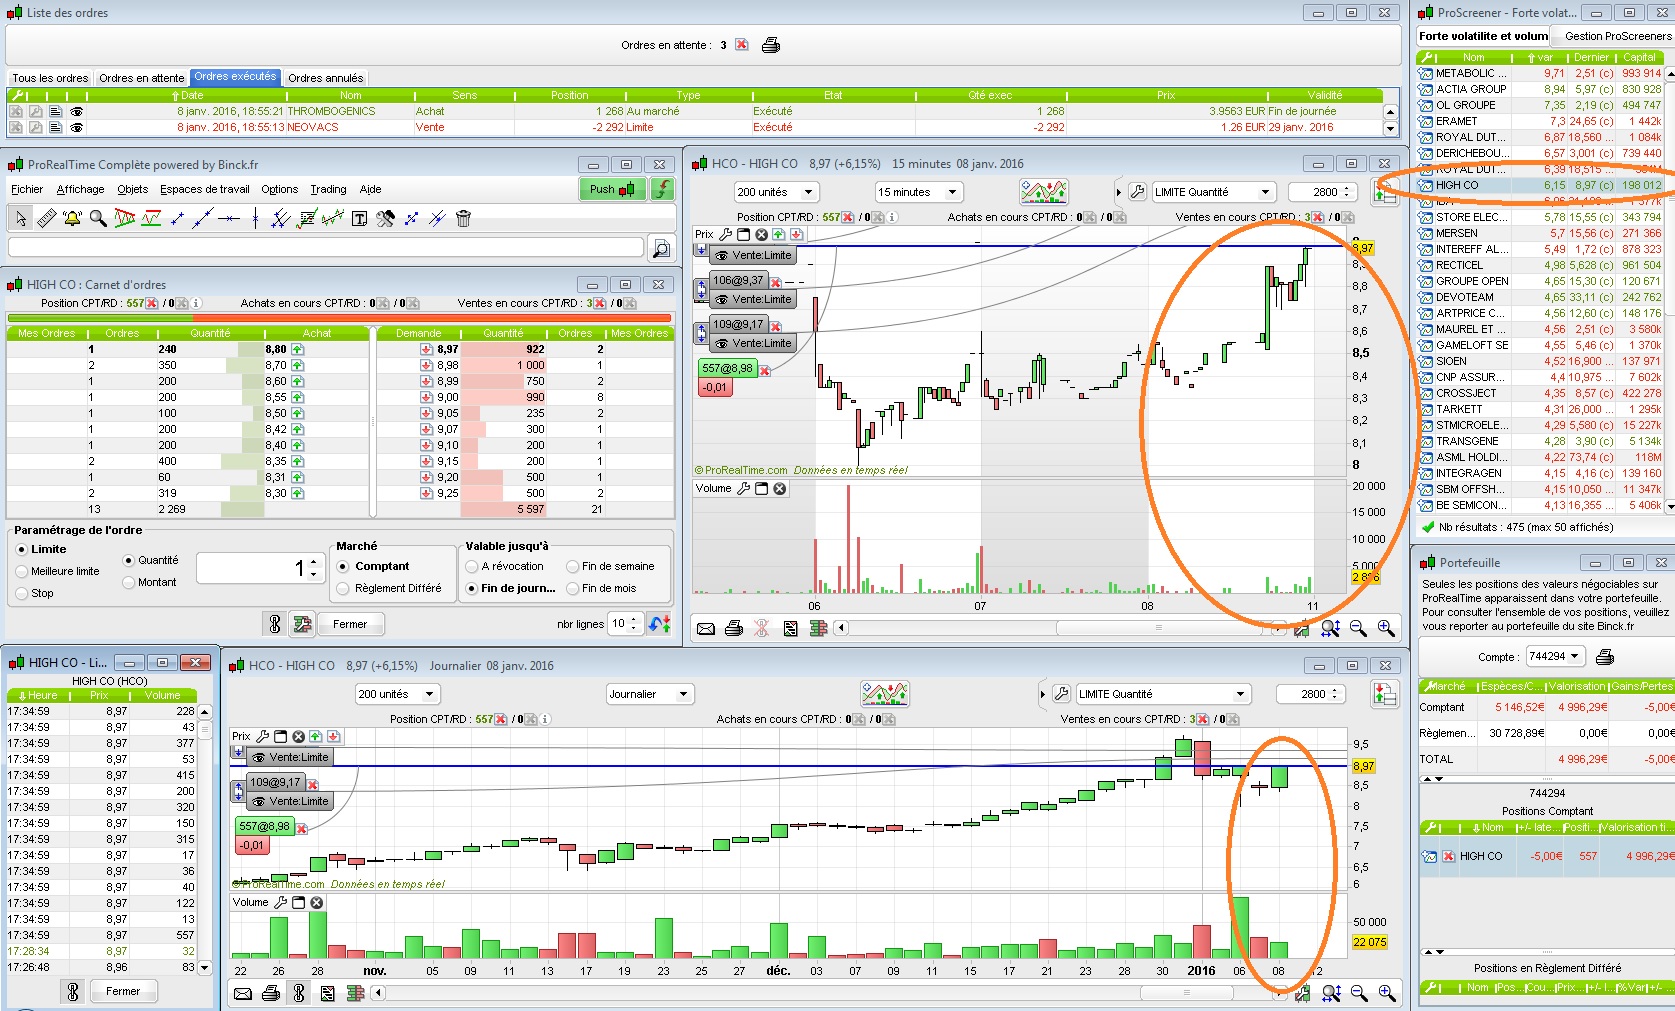Open indicators icon on the daily Journalier chart

point(885,694)
